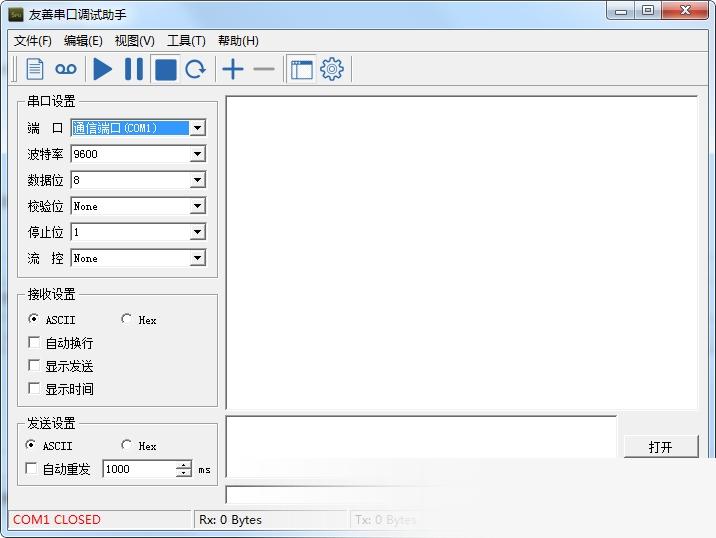Maximize the 友善串口调试助手 window
Image resolution: width=716 pixels, height=538 pixels.
click(648, 11)
